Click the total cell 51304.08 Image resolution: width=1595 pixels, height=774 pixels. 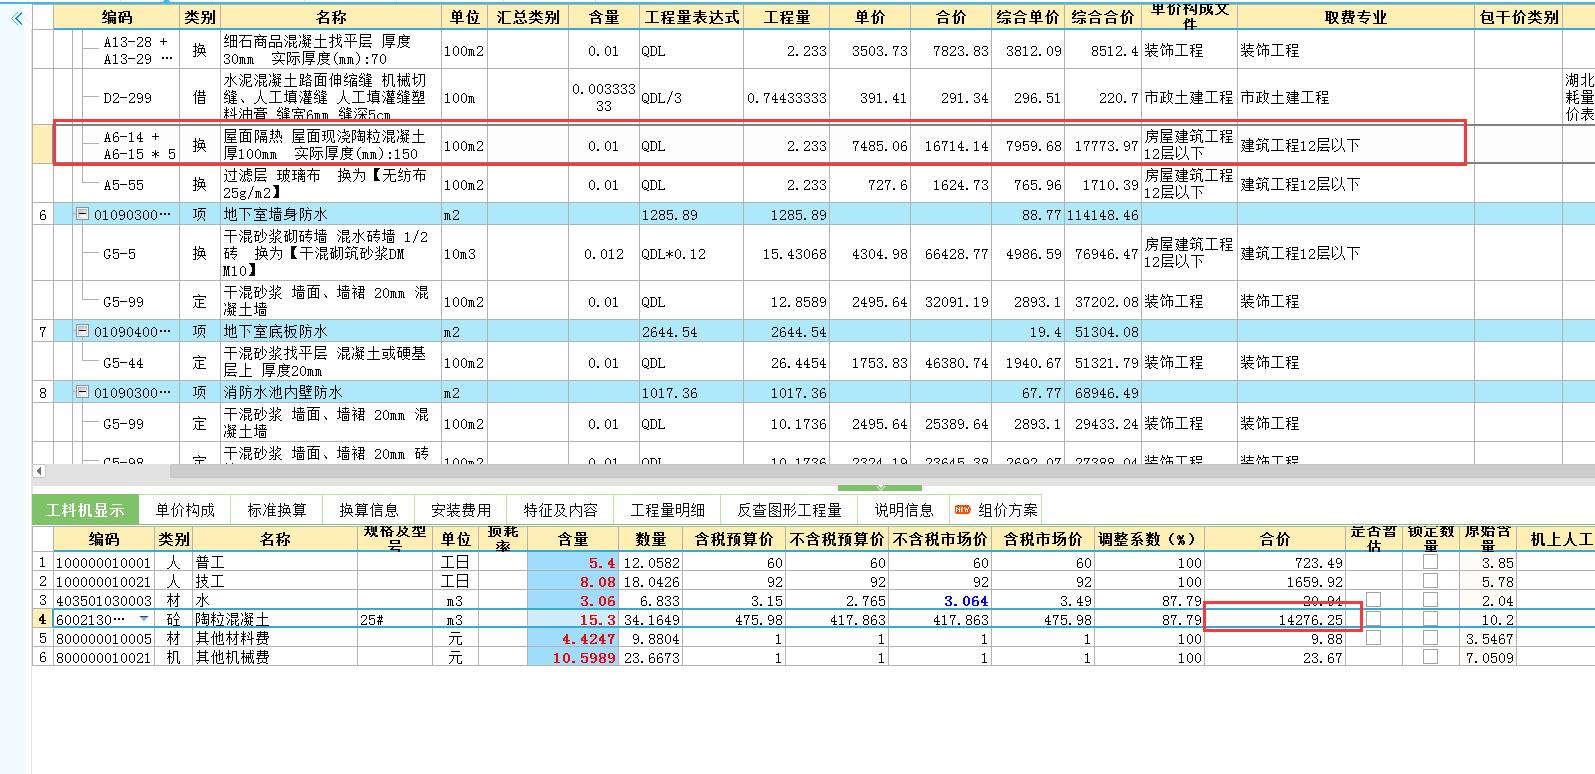1103,332
